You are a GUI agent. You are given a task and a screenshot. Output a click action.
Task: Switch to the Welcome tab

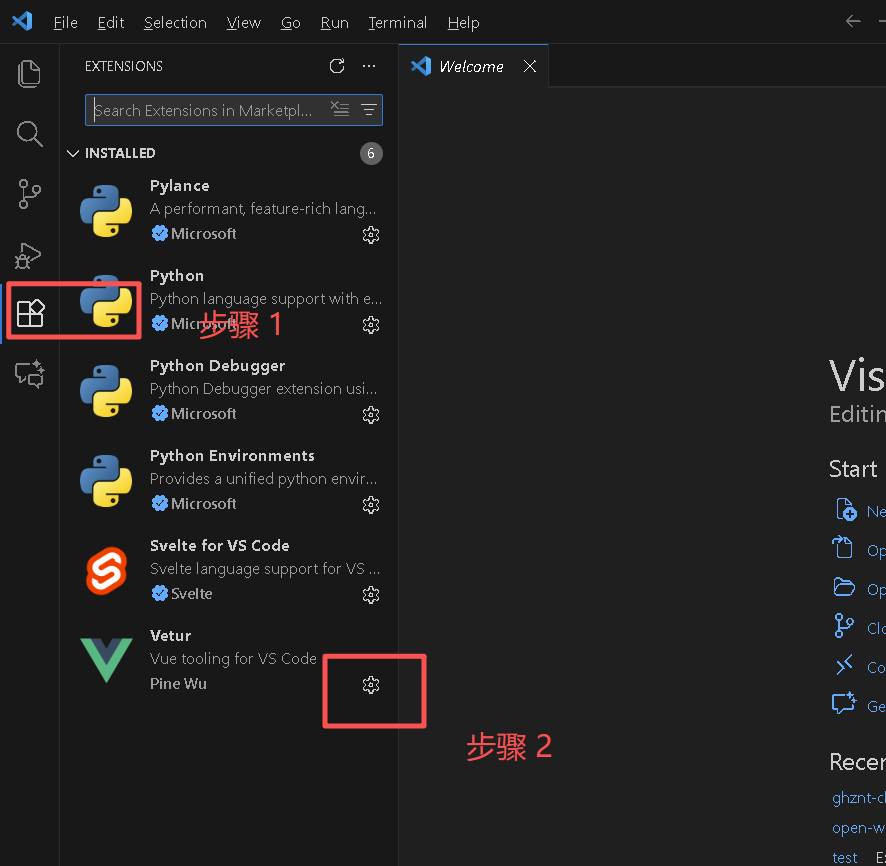click(x=471, y=67)
